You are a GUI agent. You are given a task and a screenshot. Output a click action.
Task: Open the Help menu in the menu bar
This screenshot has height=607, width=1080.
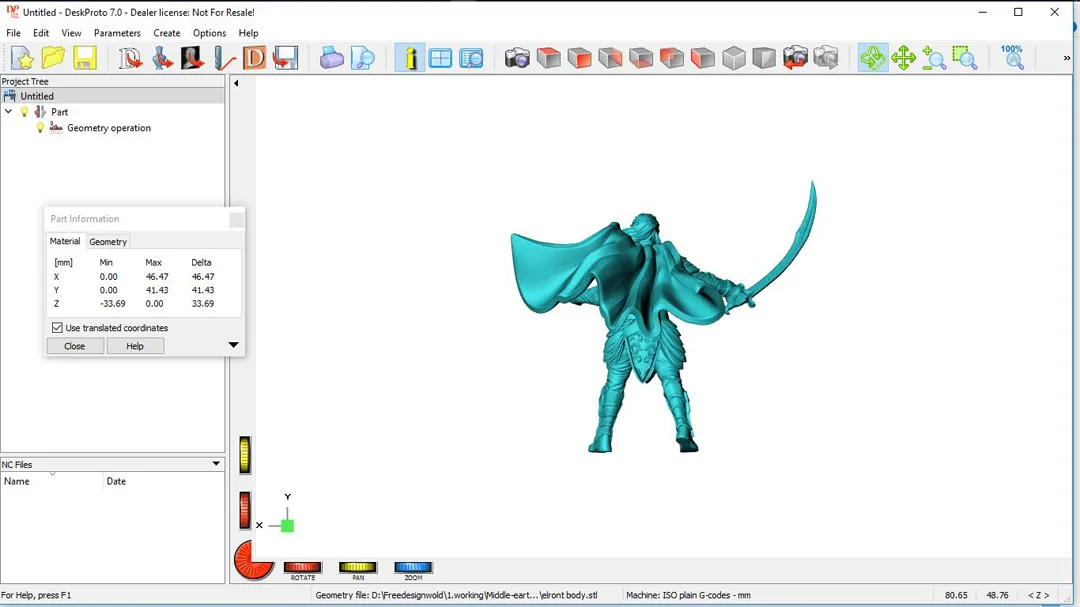click(x=248, y=33)
